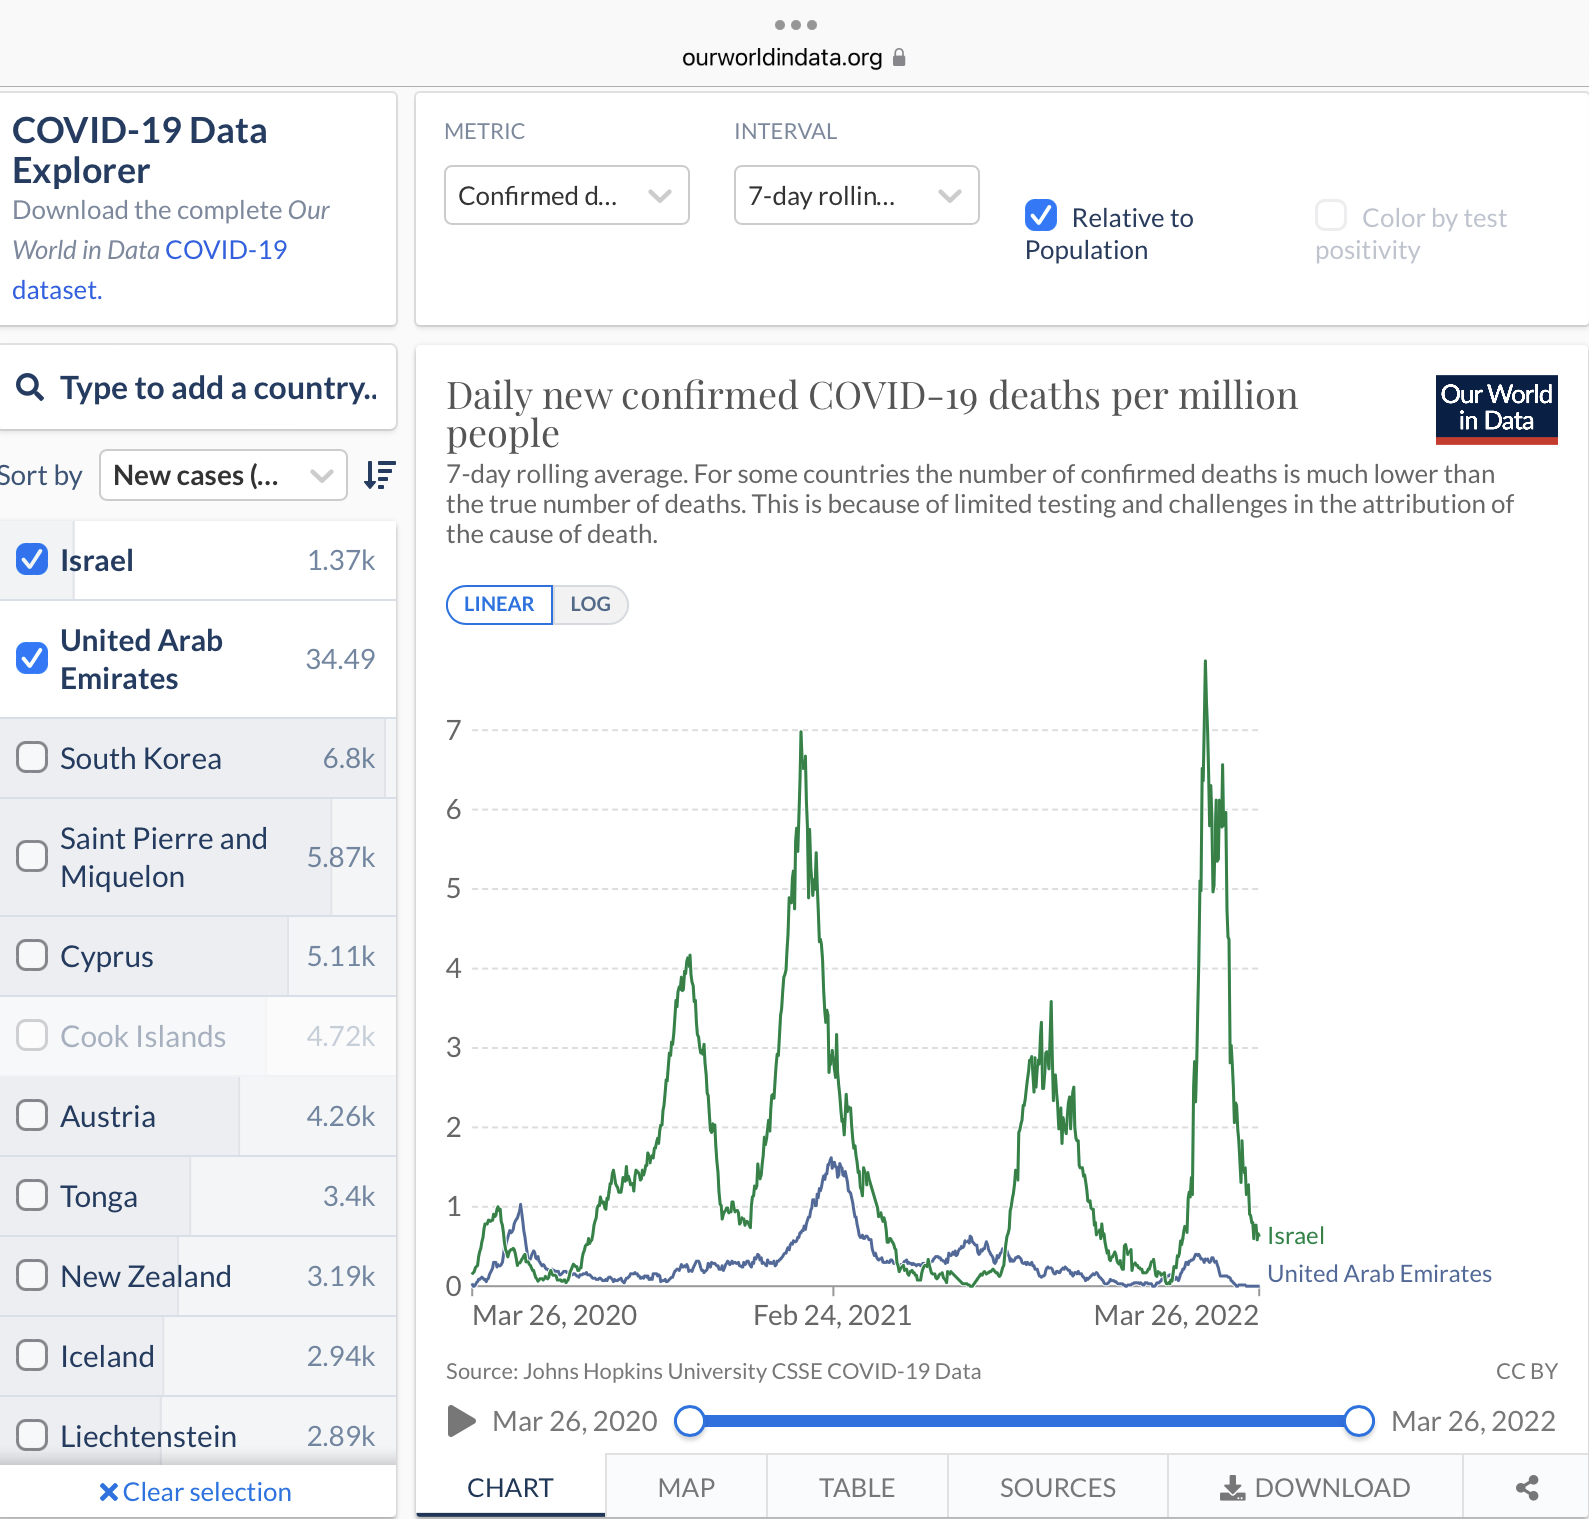
Task: Click the padlock icon beside URL
Action: [x=899, y=58]
